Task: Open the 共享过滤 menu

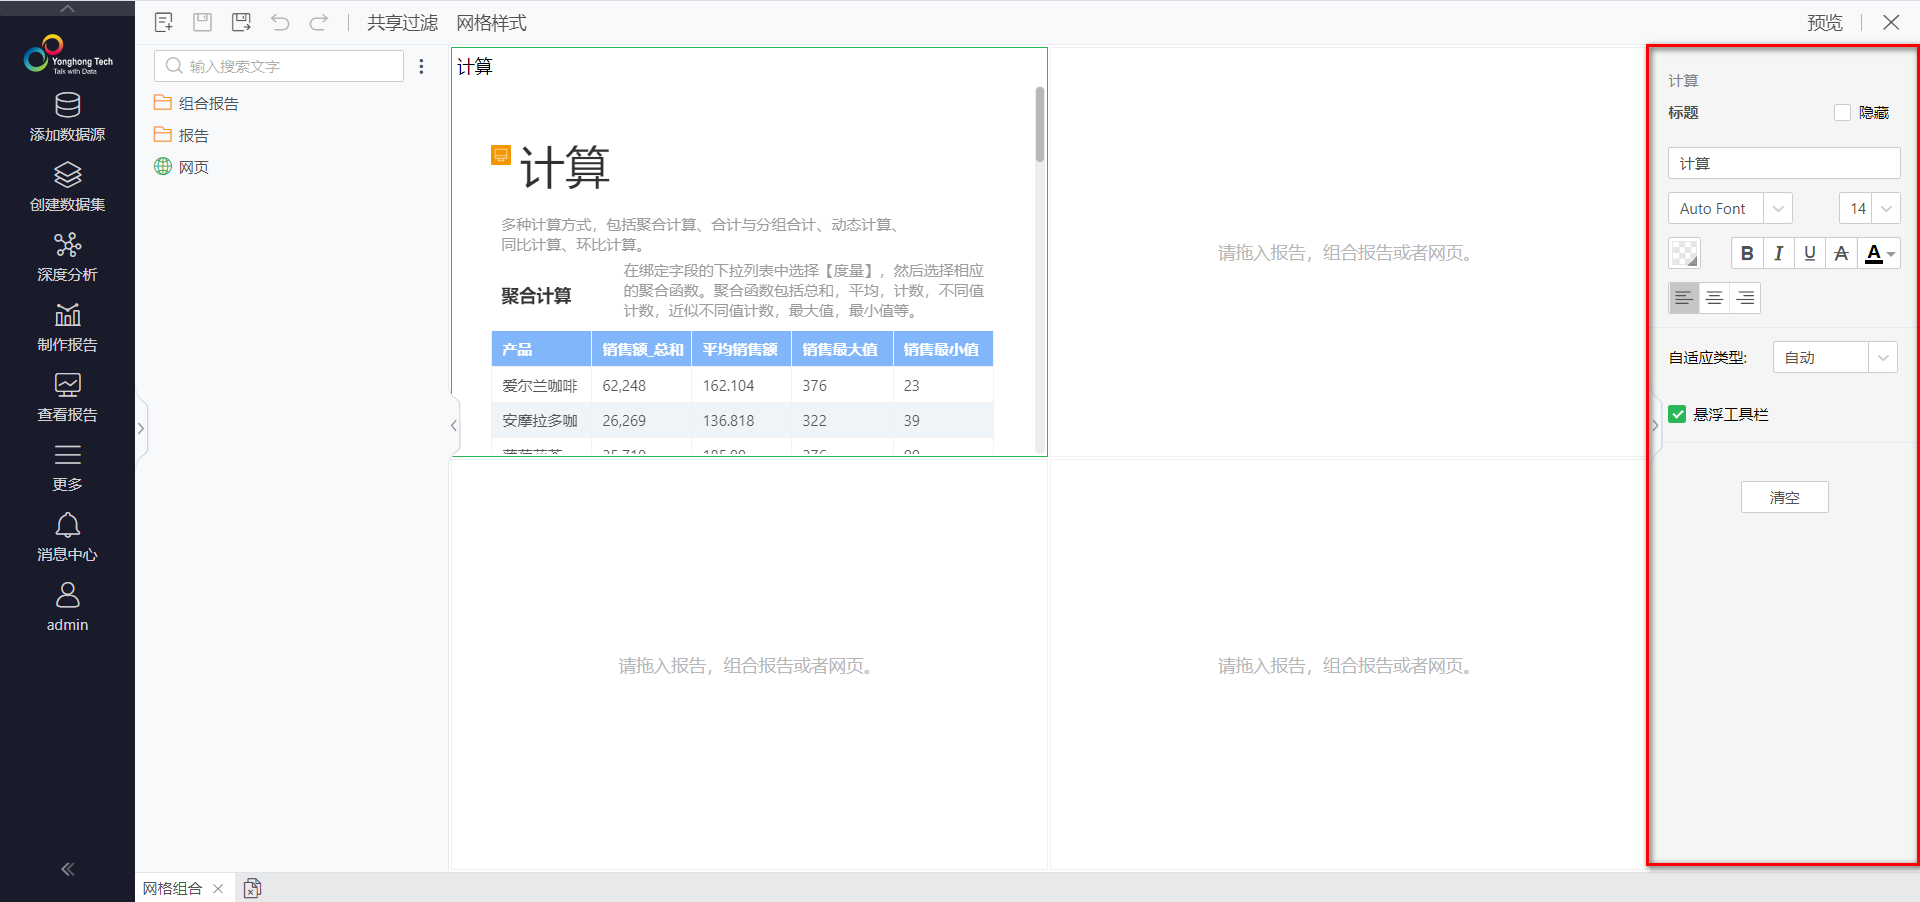Action: [402, 22]
